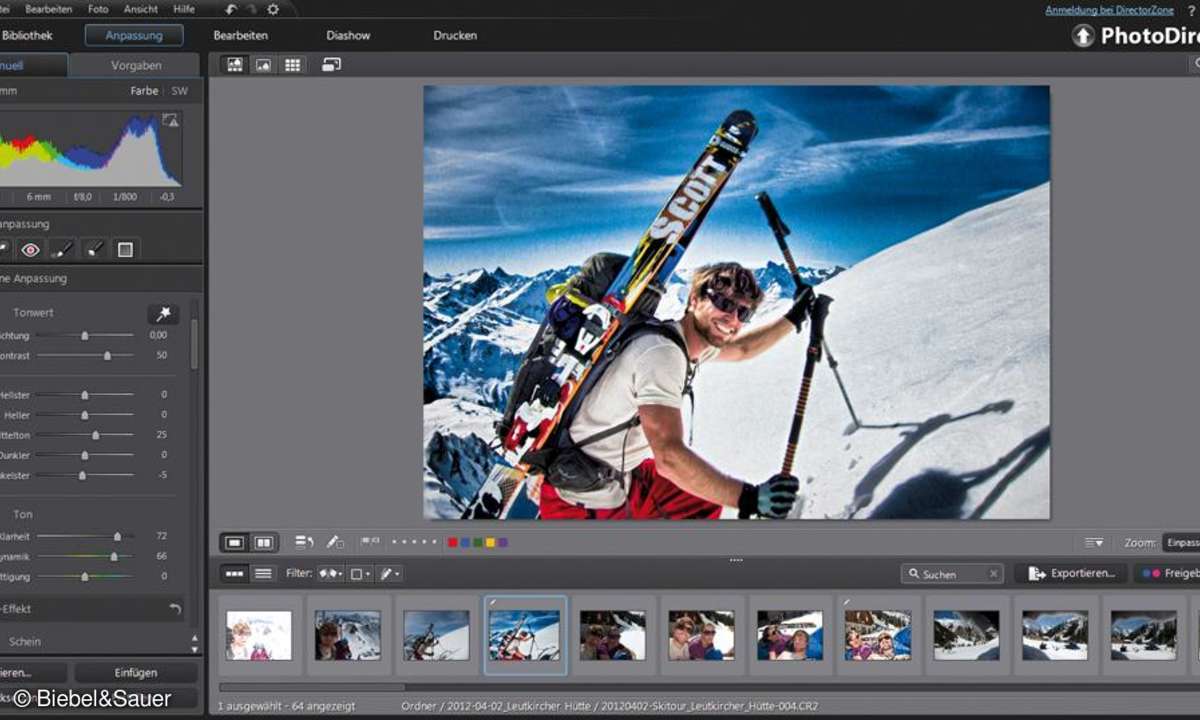The image size is (1200, 720).
Task: Select SW black-and-white mode
Action: click(179, 91)
